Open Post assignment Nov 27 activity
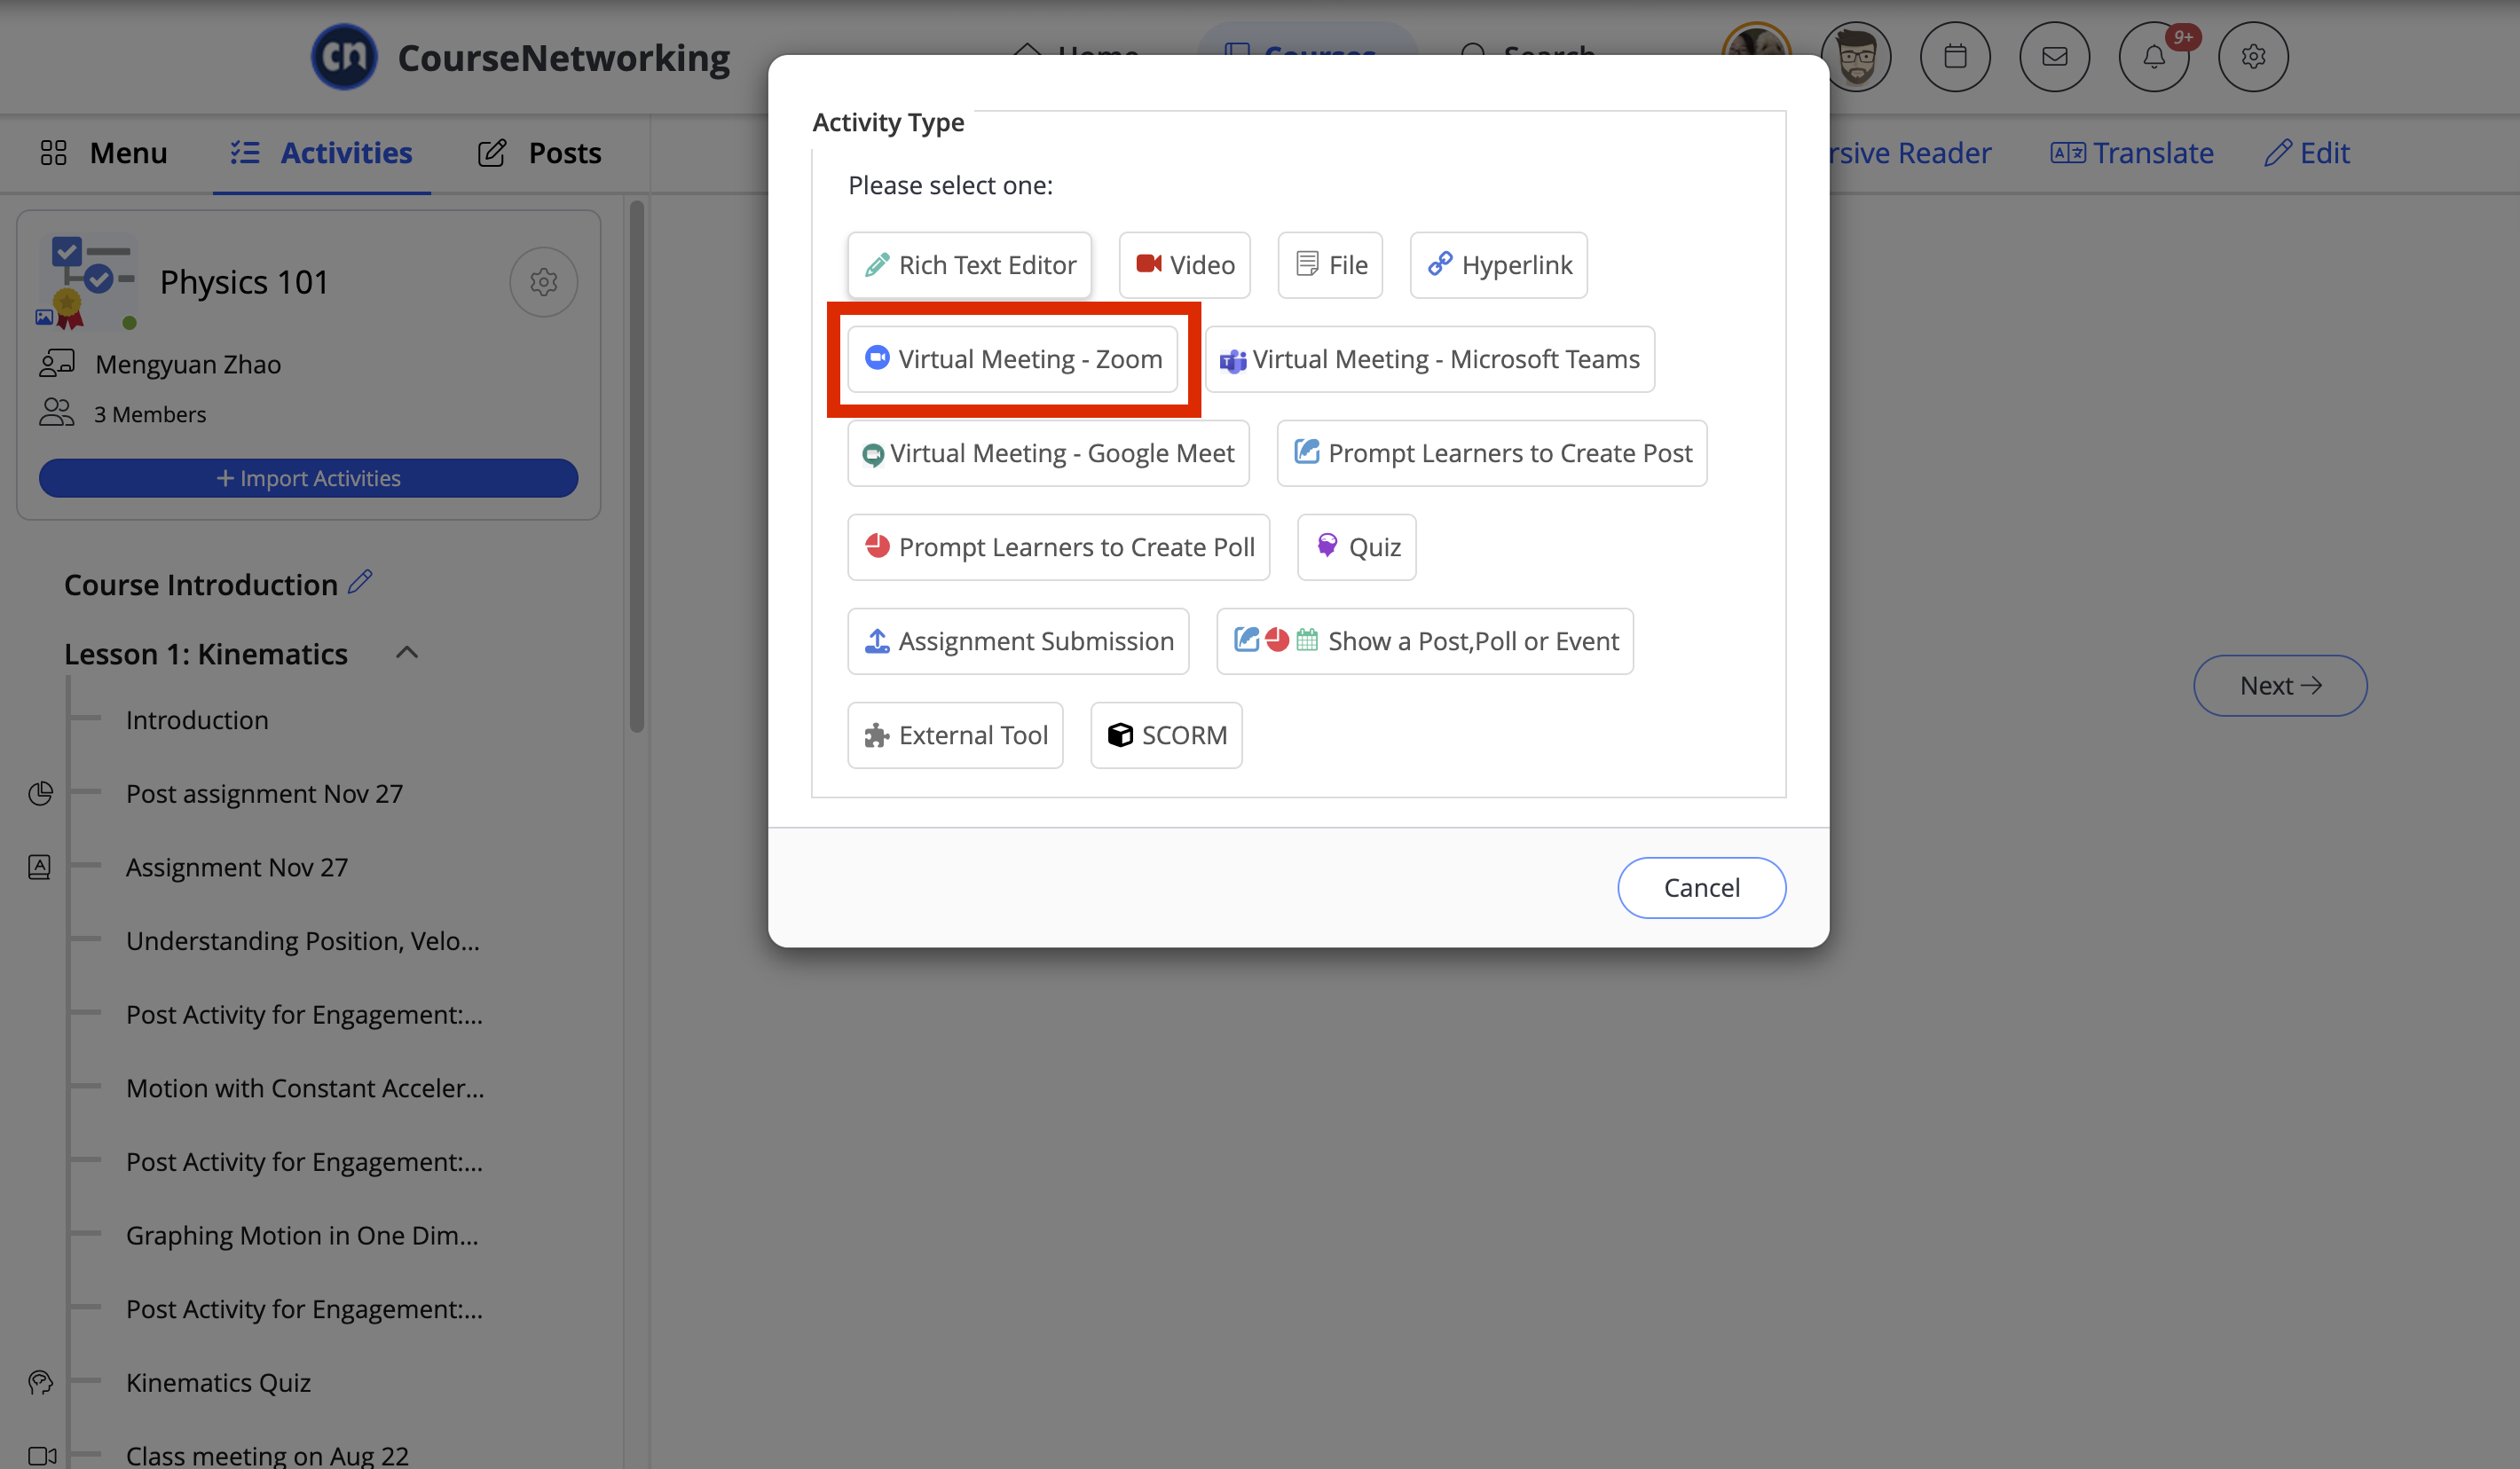 (x=264, y=794)
